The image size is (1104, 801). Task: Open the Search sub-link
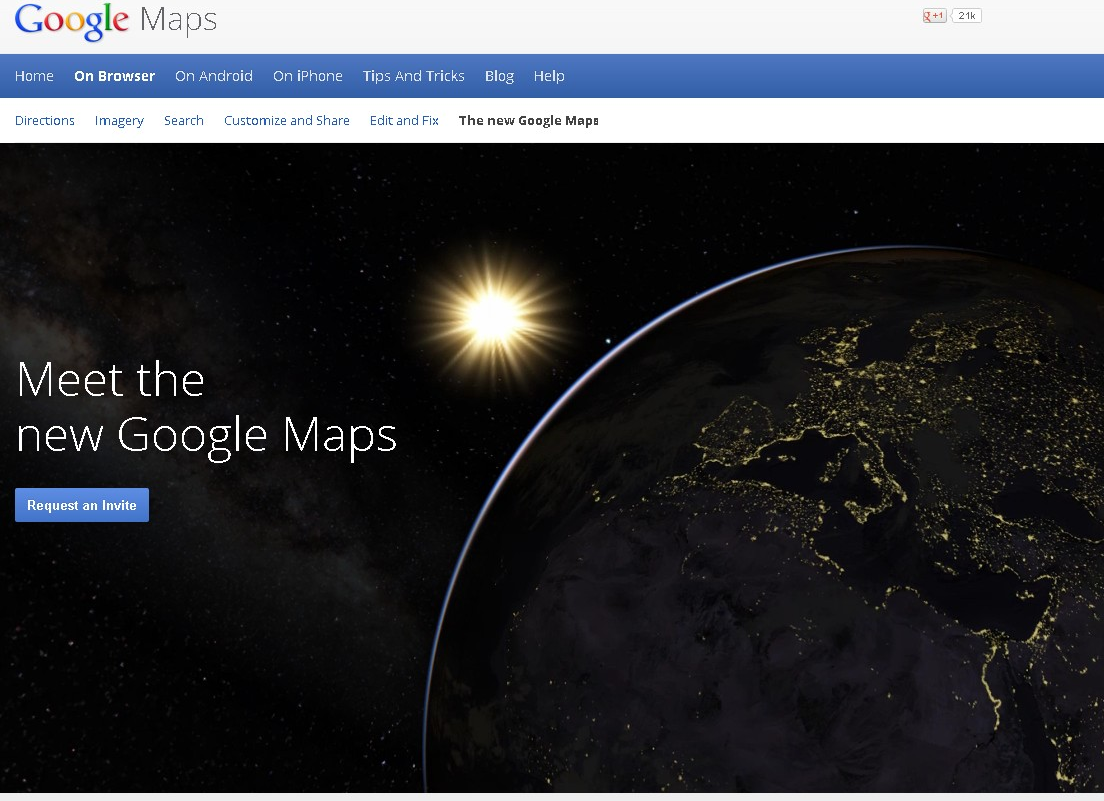pyautogui.click(x=184, y=120)
